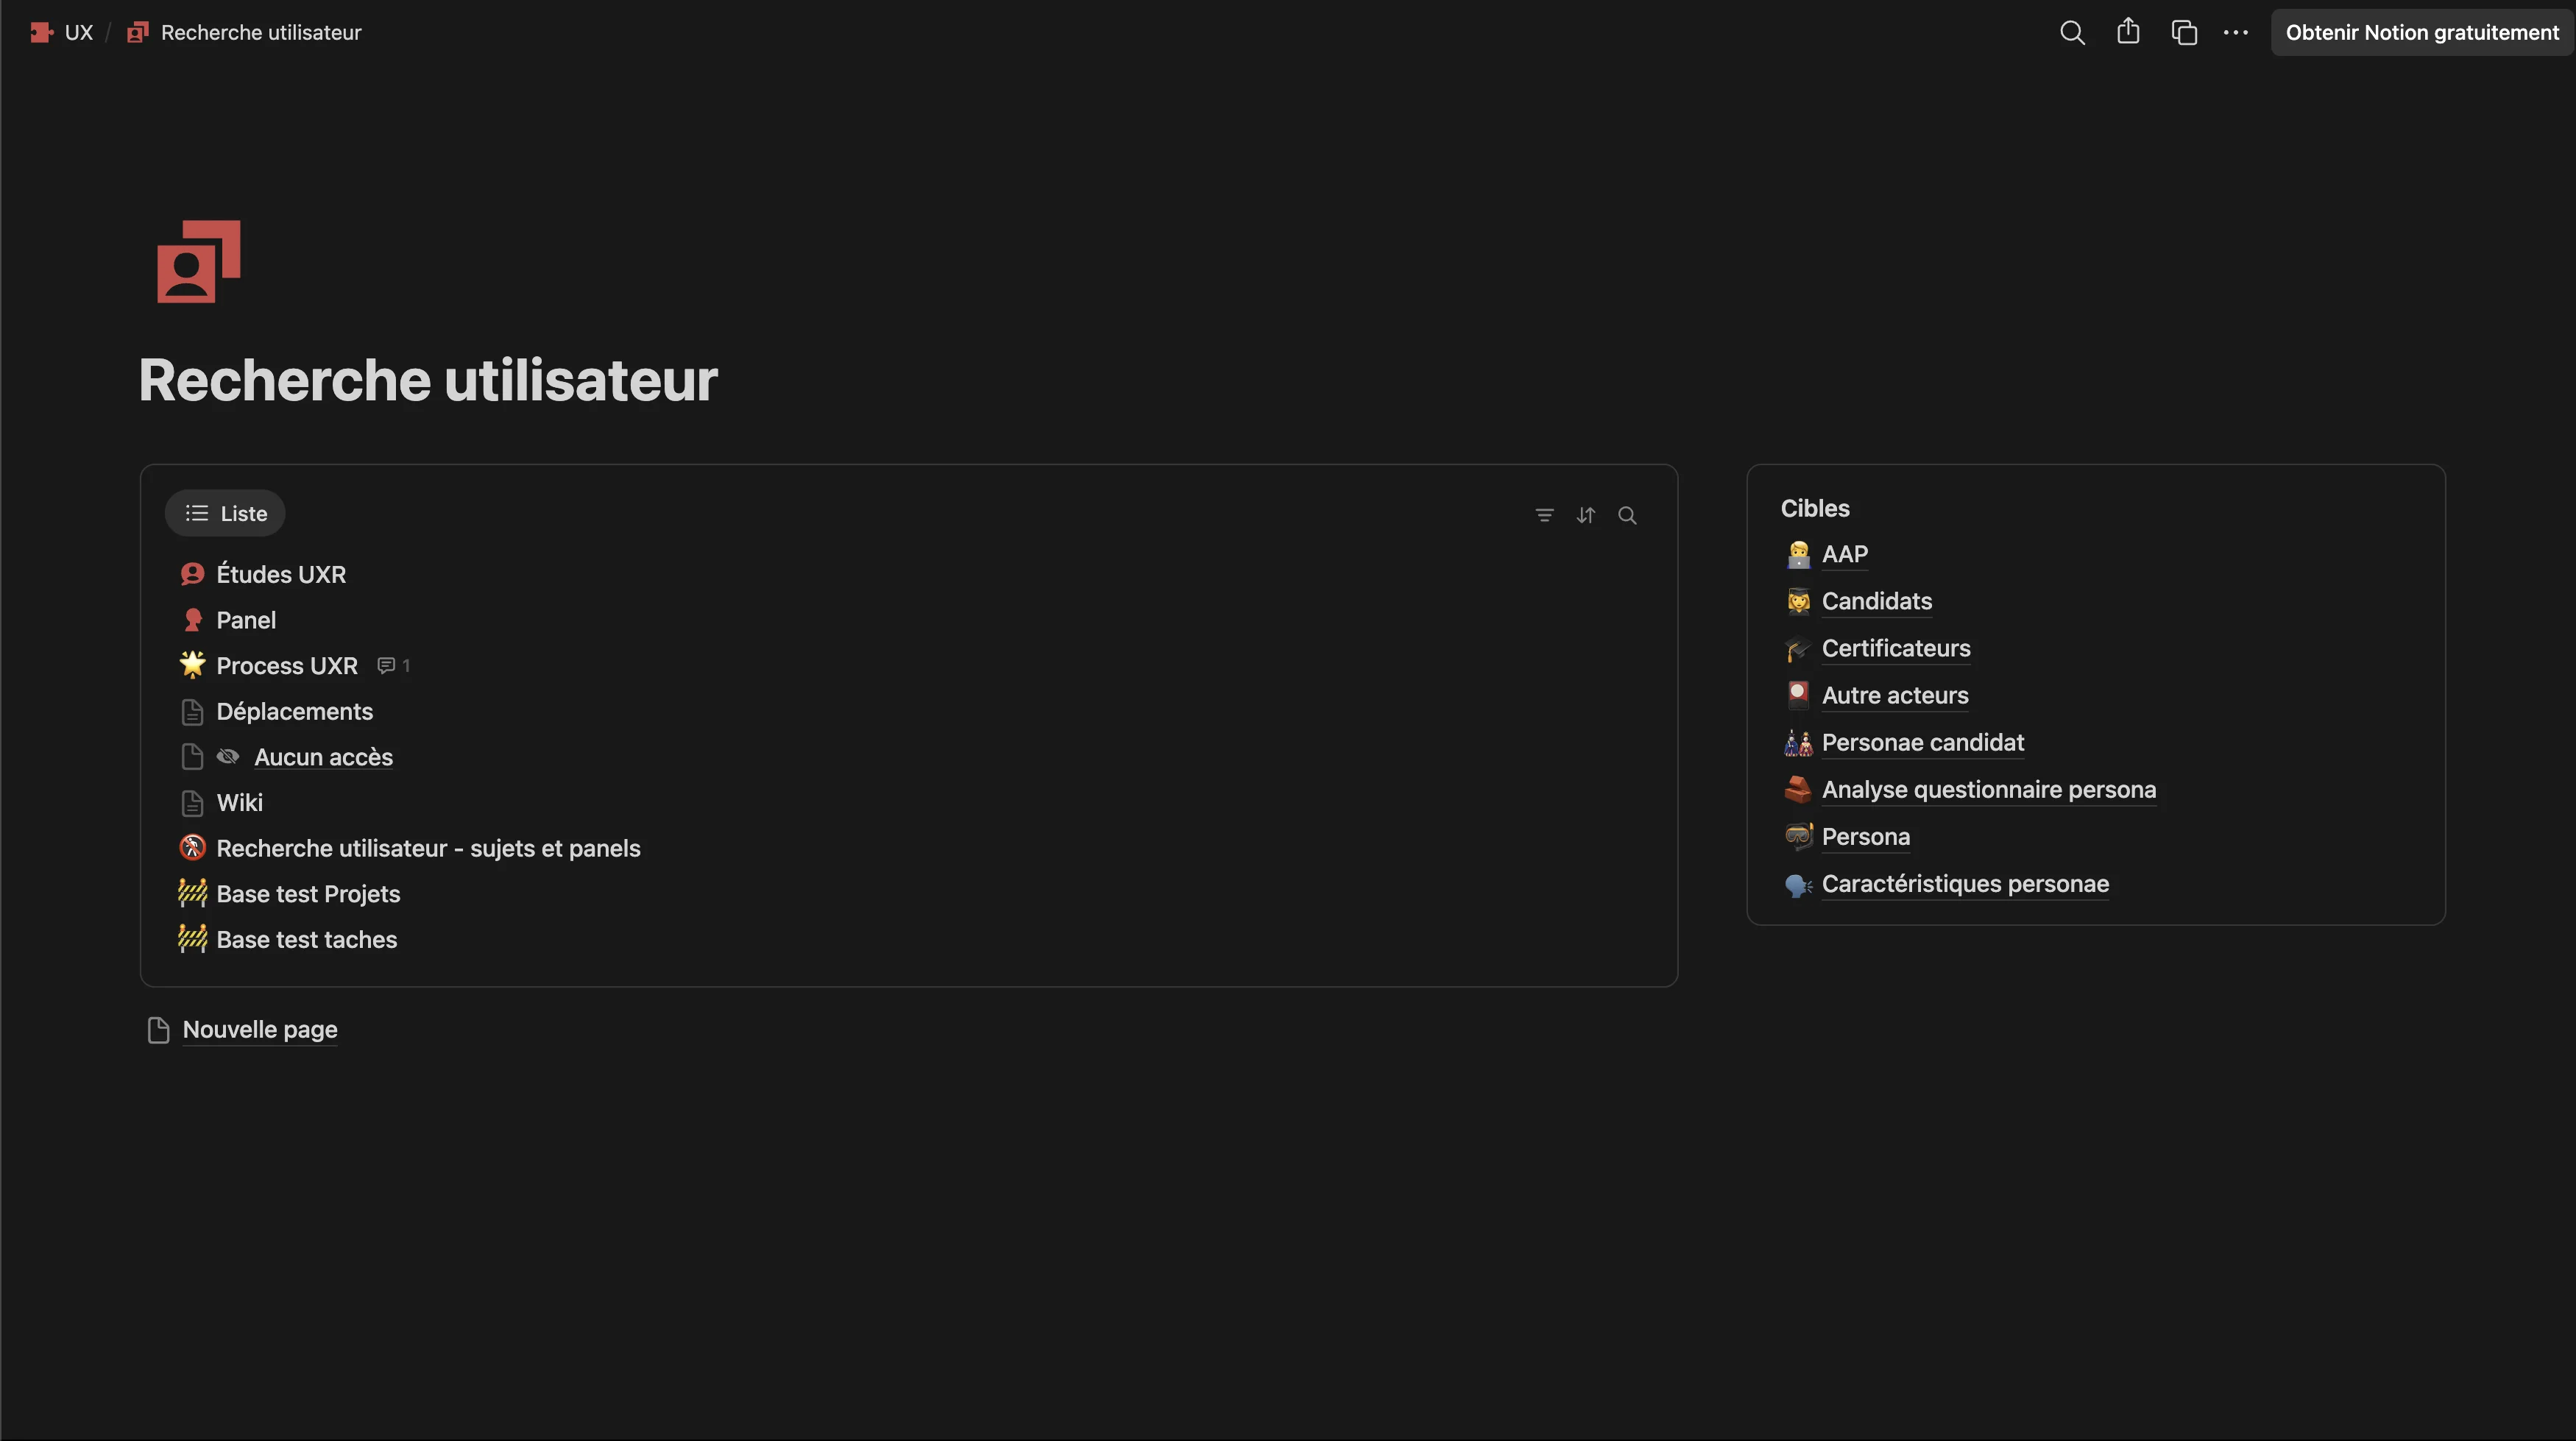The height and width of the screenshot is (1441, 2576).
Task: Click the Études UXR page emoji icon
Action: (192, 573)
